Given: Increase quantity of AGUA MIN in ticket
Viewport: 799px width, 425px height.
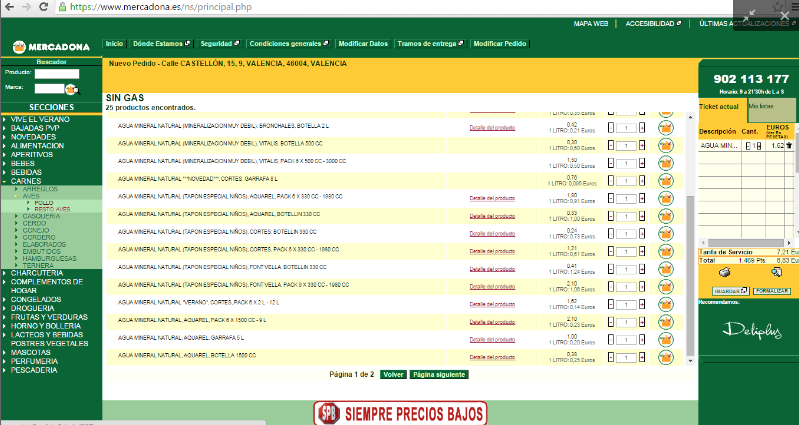Looking at the screenshot, I should 759,146.
